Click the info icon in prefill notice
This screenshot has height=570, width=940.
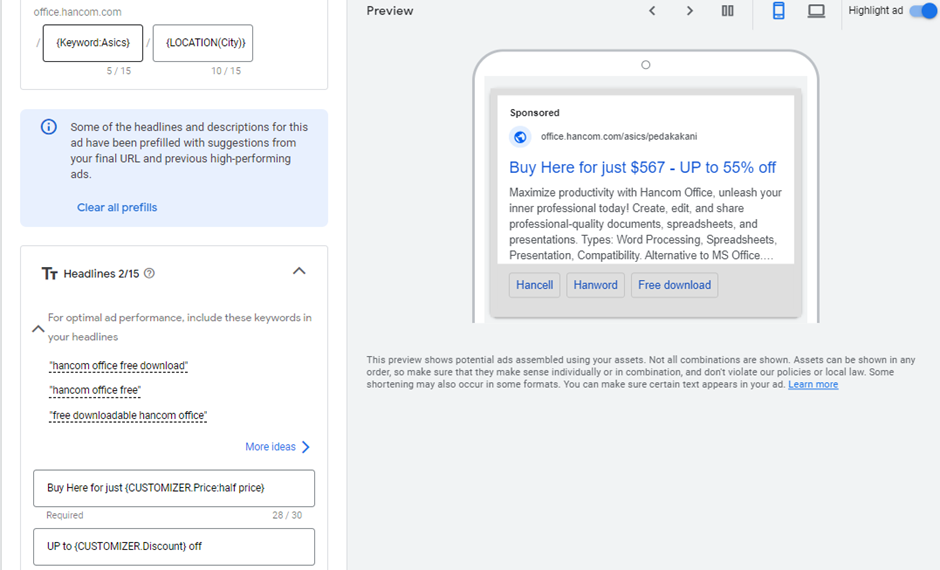49,127
